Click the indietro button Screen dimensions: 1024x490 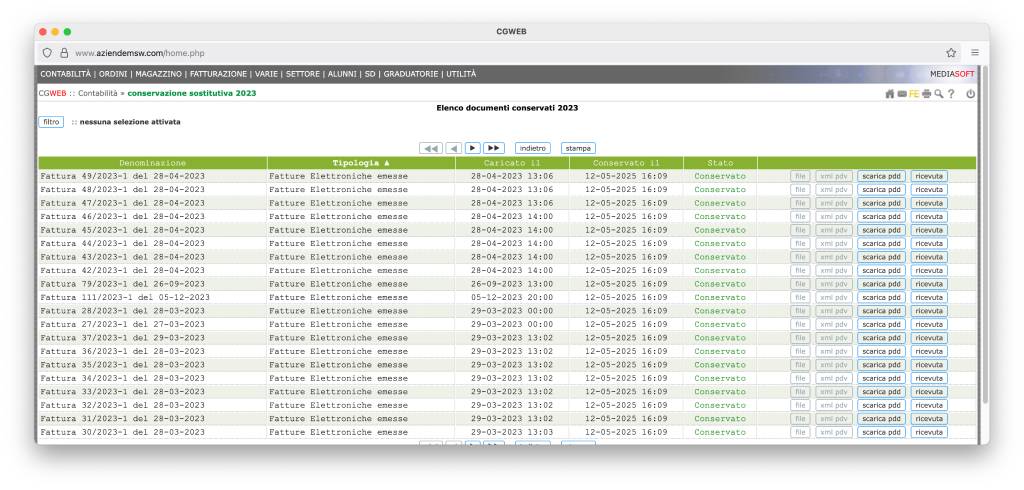click(x=532, y=147)
